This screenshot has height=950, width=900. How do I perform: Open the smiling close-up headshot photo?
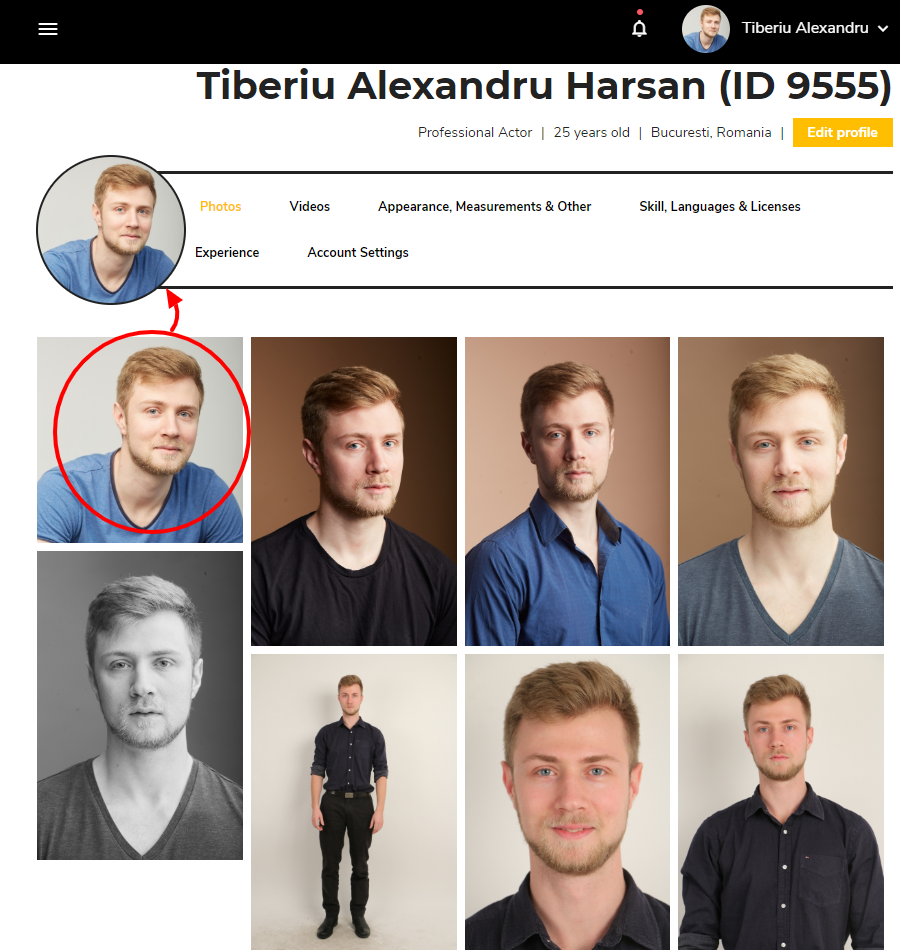(567, 802)
